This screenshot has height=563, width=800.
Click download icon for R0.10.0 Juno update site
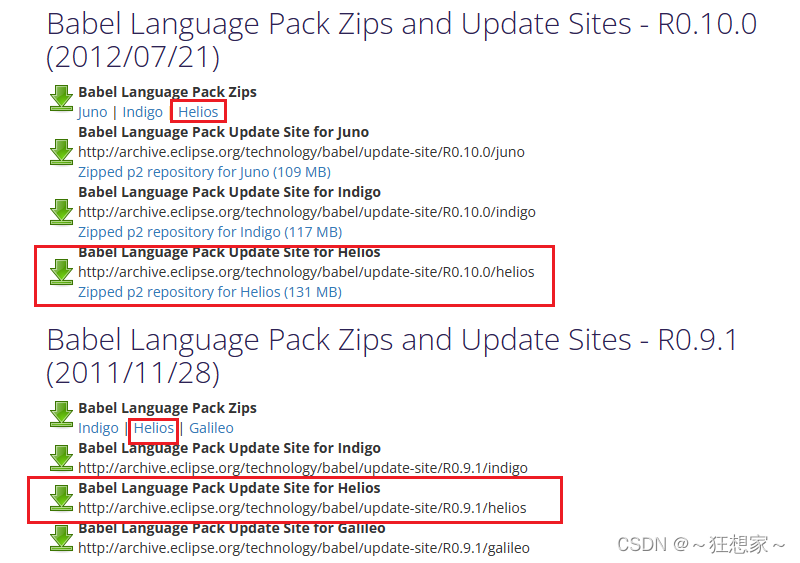click(61, 152)
